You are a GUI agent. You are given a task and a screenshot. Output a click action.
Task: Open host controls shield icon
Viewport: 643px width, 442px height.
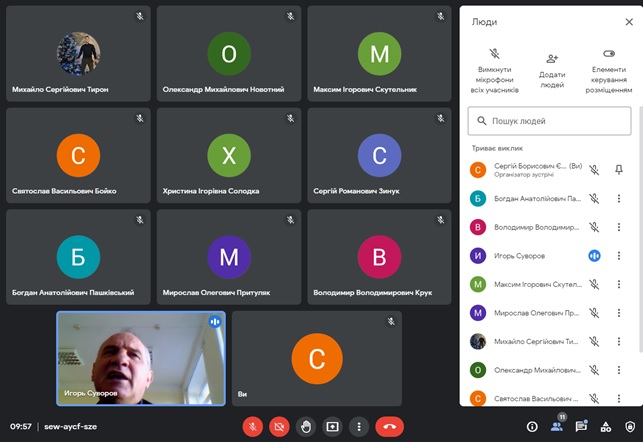click(x=629, y=426)
